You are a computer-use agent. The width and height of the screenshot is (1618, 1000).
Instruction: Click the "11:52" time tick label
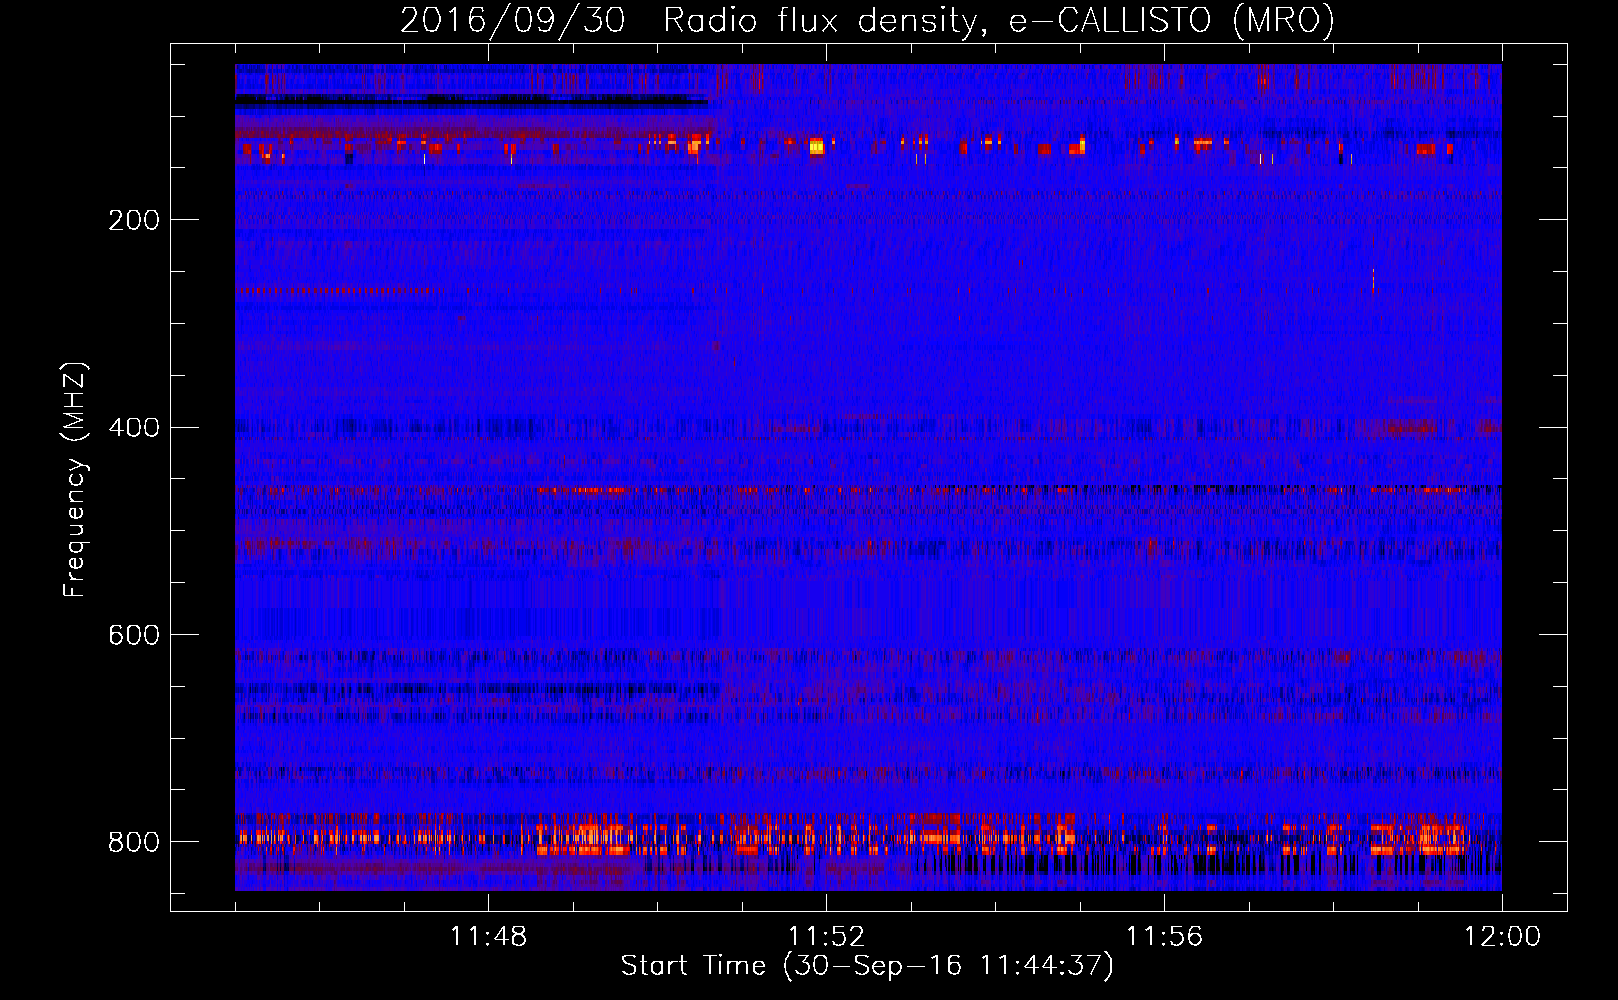[x=826, y=937]
